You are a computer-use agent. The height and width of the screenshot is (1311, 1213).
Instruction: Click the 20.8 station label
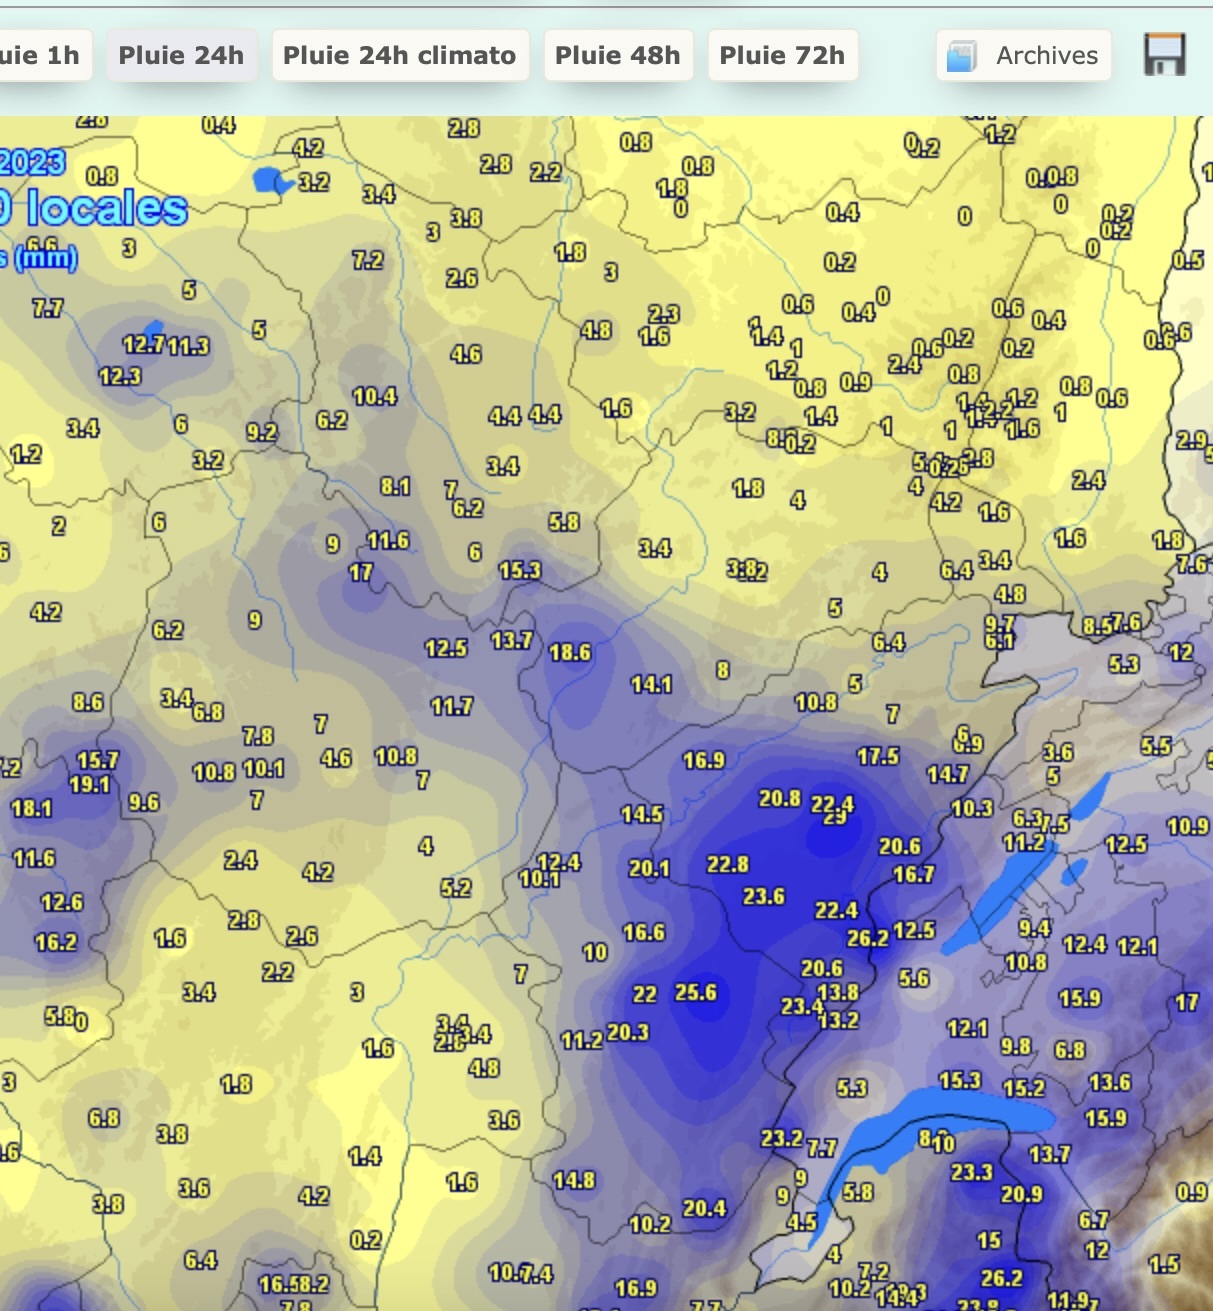pyautogui.click(x=780, y=798)
